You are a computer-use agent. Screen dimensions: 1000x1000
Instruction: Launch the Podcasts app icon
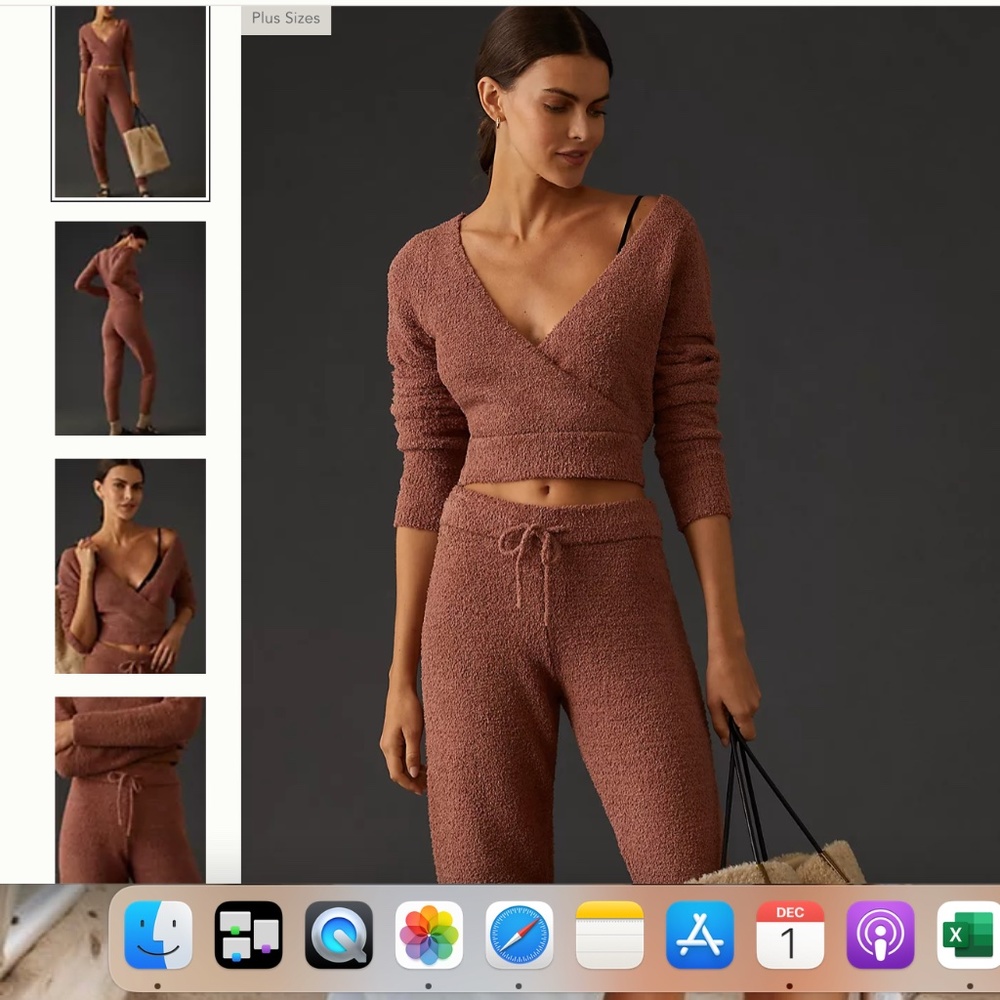[878, 936]
